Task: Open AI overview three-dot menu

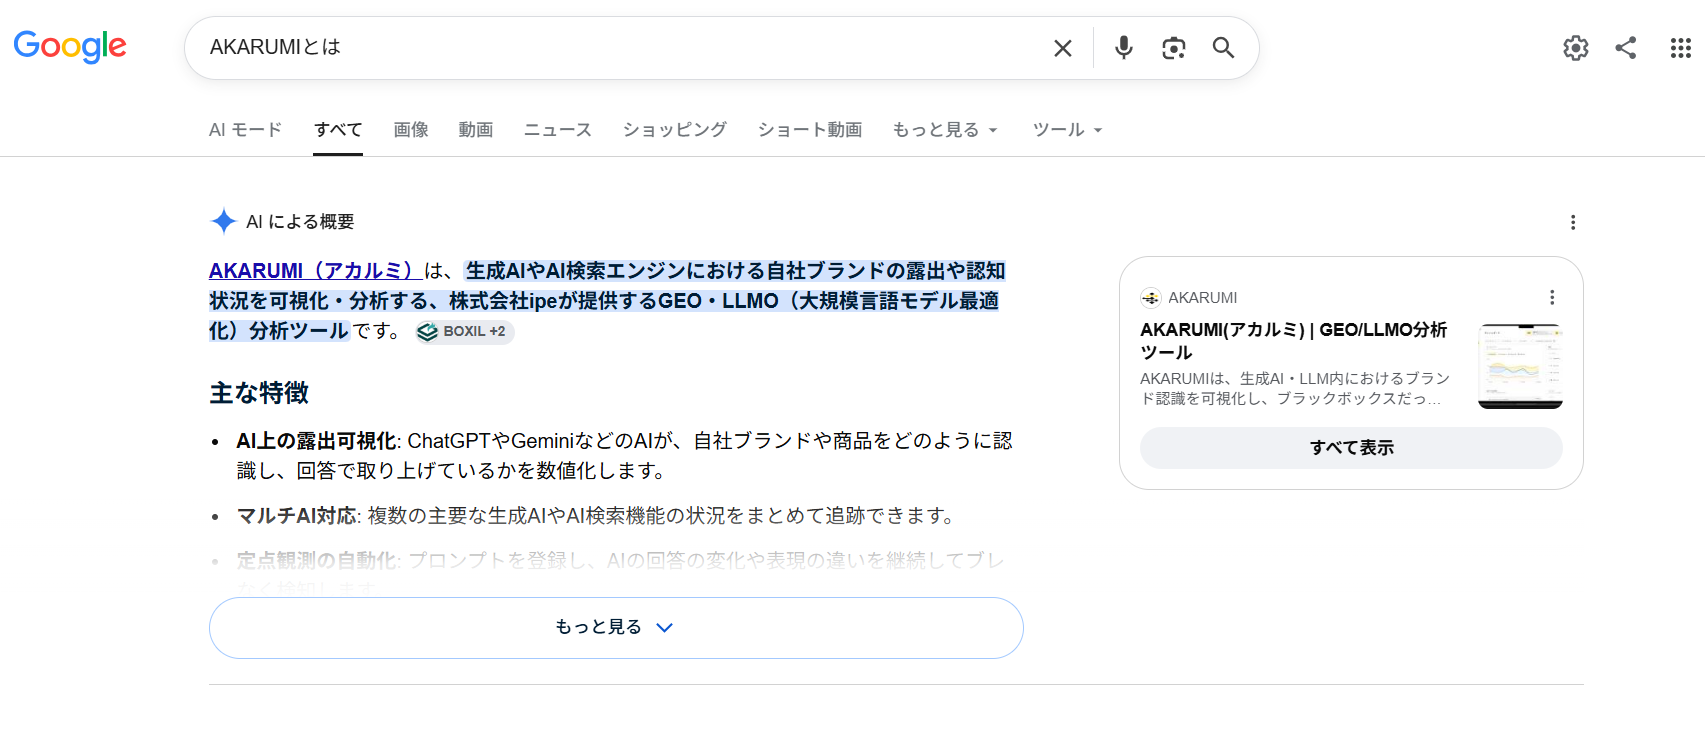Action: [x=1573, y=222]
